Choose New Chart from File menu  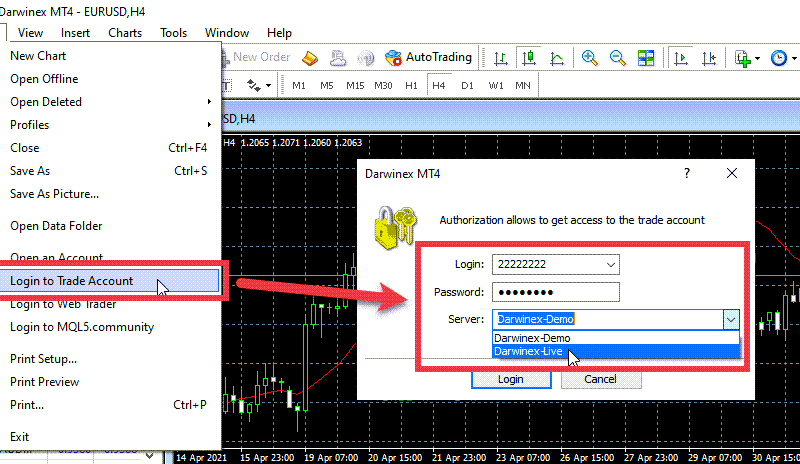coord(110,56)
